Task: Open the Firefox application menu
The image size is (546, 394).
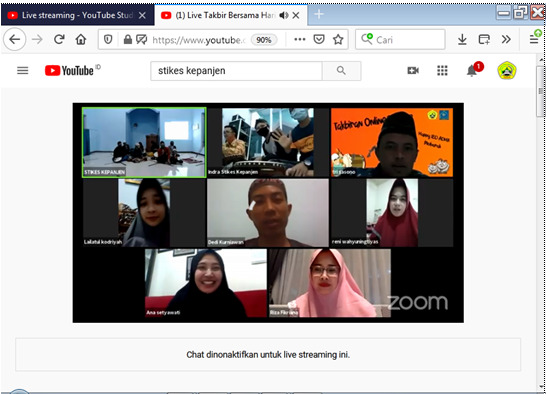Action: [x=535, y=39]
